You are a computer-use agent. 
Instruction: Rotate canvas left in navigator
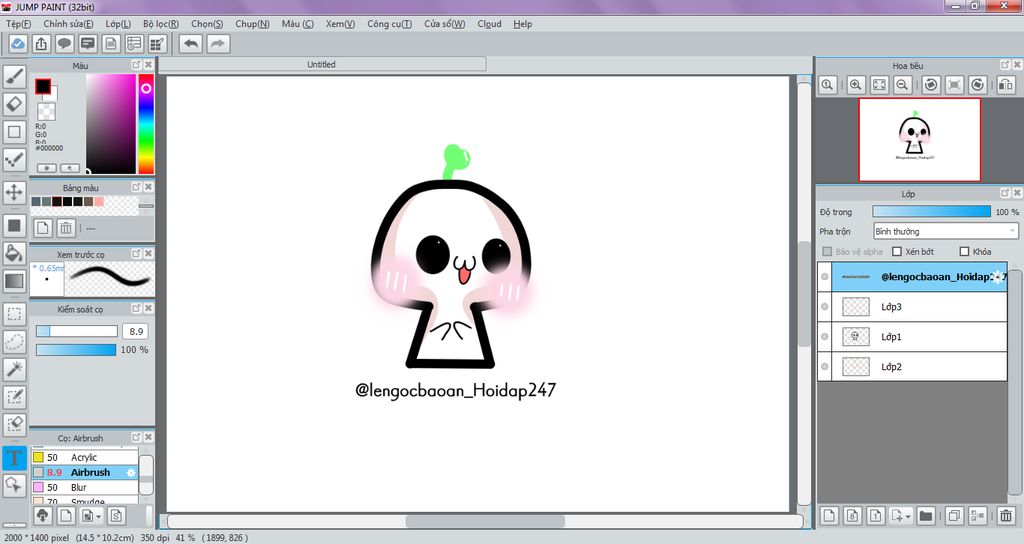pyautogui.click(x=931, y=85)
